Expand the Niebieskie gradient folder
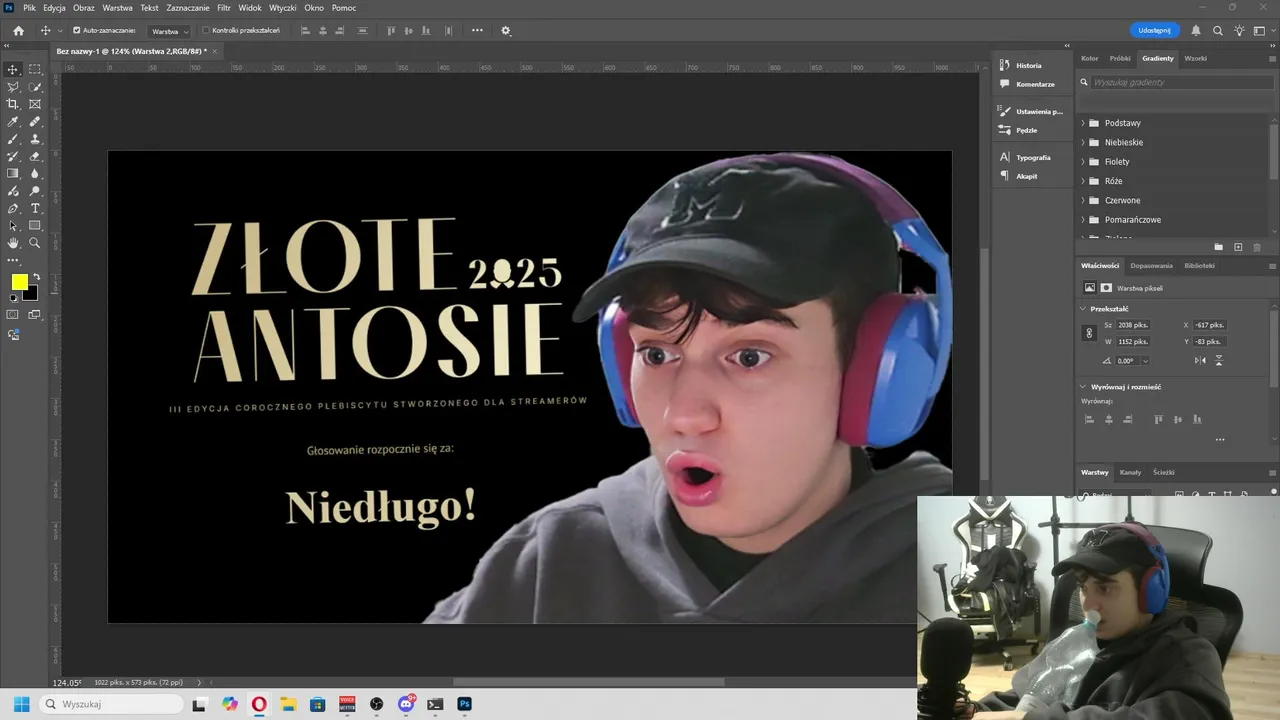Image resolution: width=1280 pixels, height=720 pixels. point(1083,142)
